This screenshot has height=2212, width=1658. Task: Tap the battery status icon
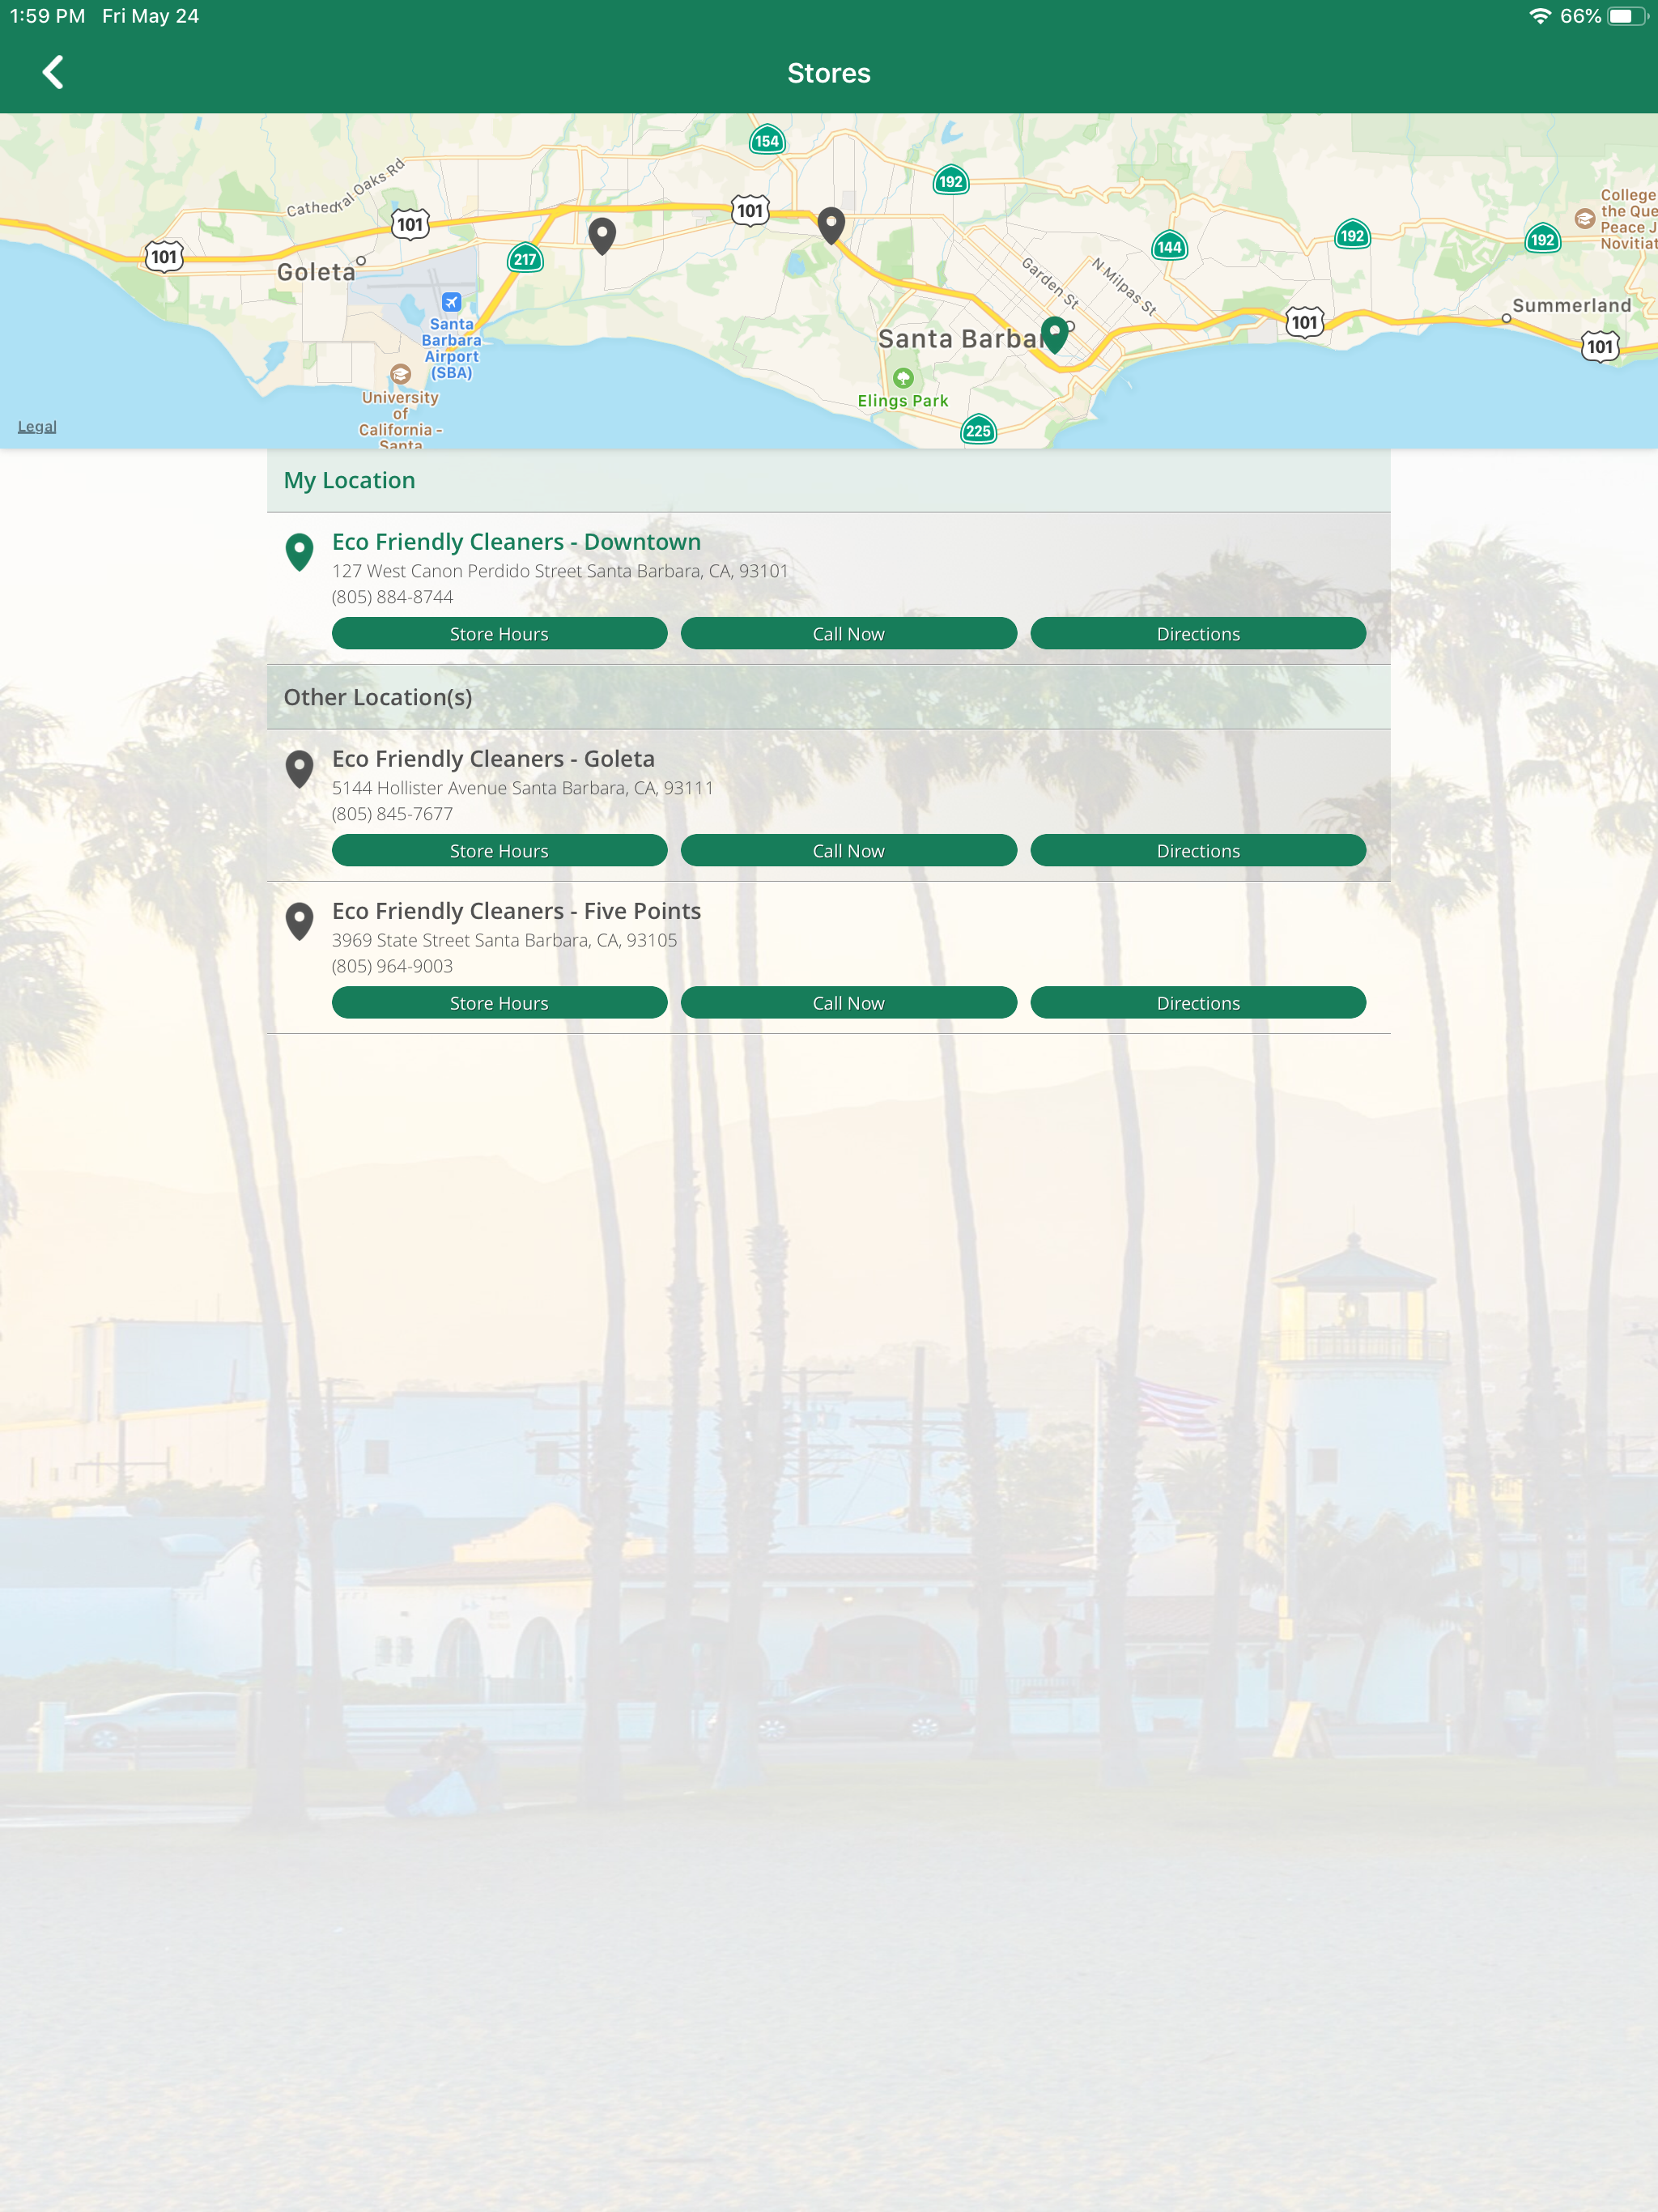[1627, 16]
